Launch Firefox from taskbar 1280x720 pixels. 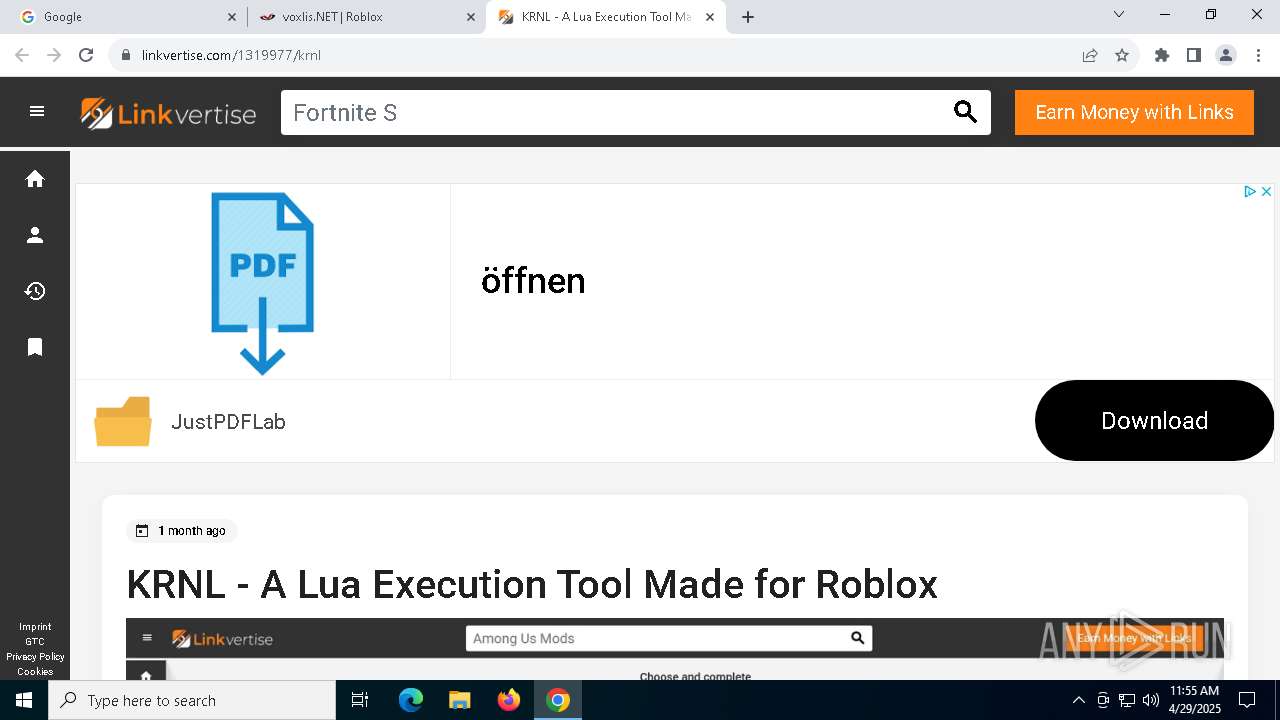tap(509, 700)
